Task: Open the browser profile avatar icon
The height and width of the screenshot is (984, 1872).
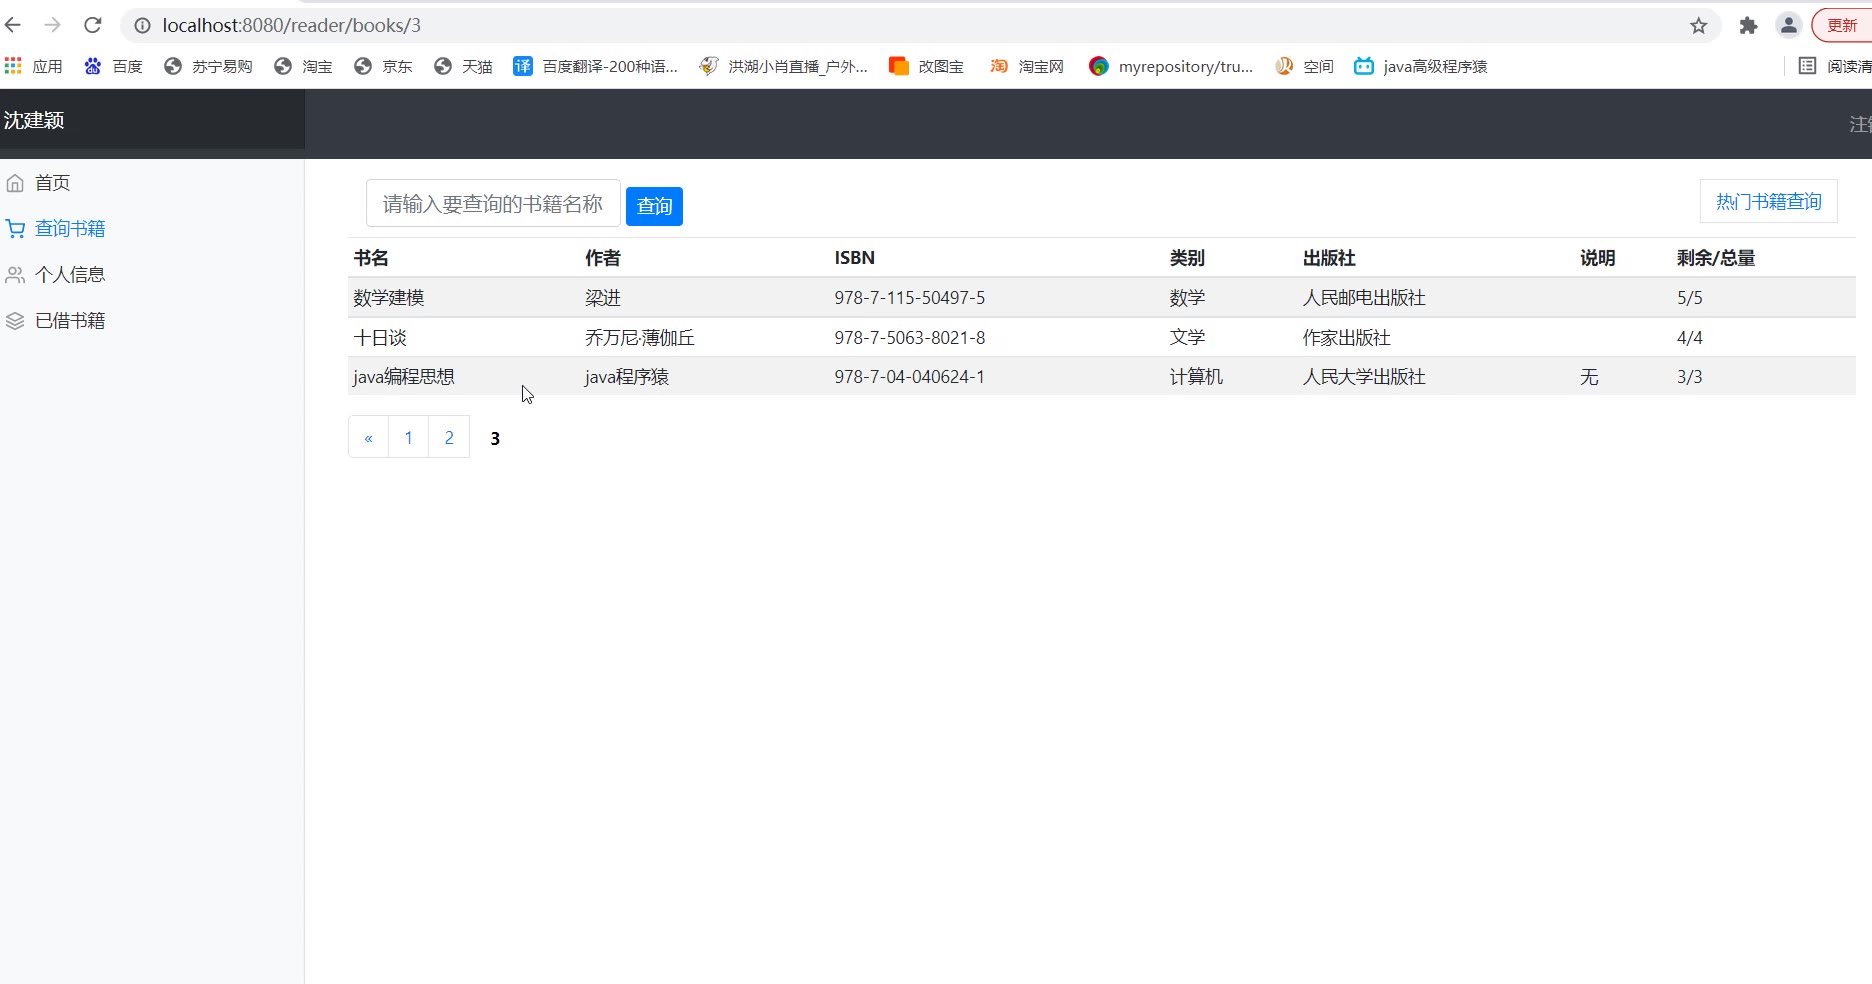Action: [x=1788, y=26]
